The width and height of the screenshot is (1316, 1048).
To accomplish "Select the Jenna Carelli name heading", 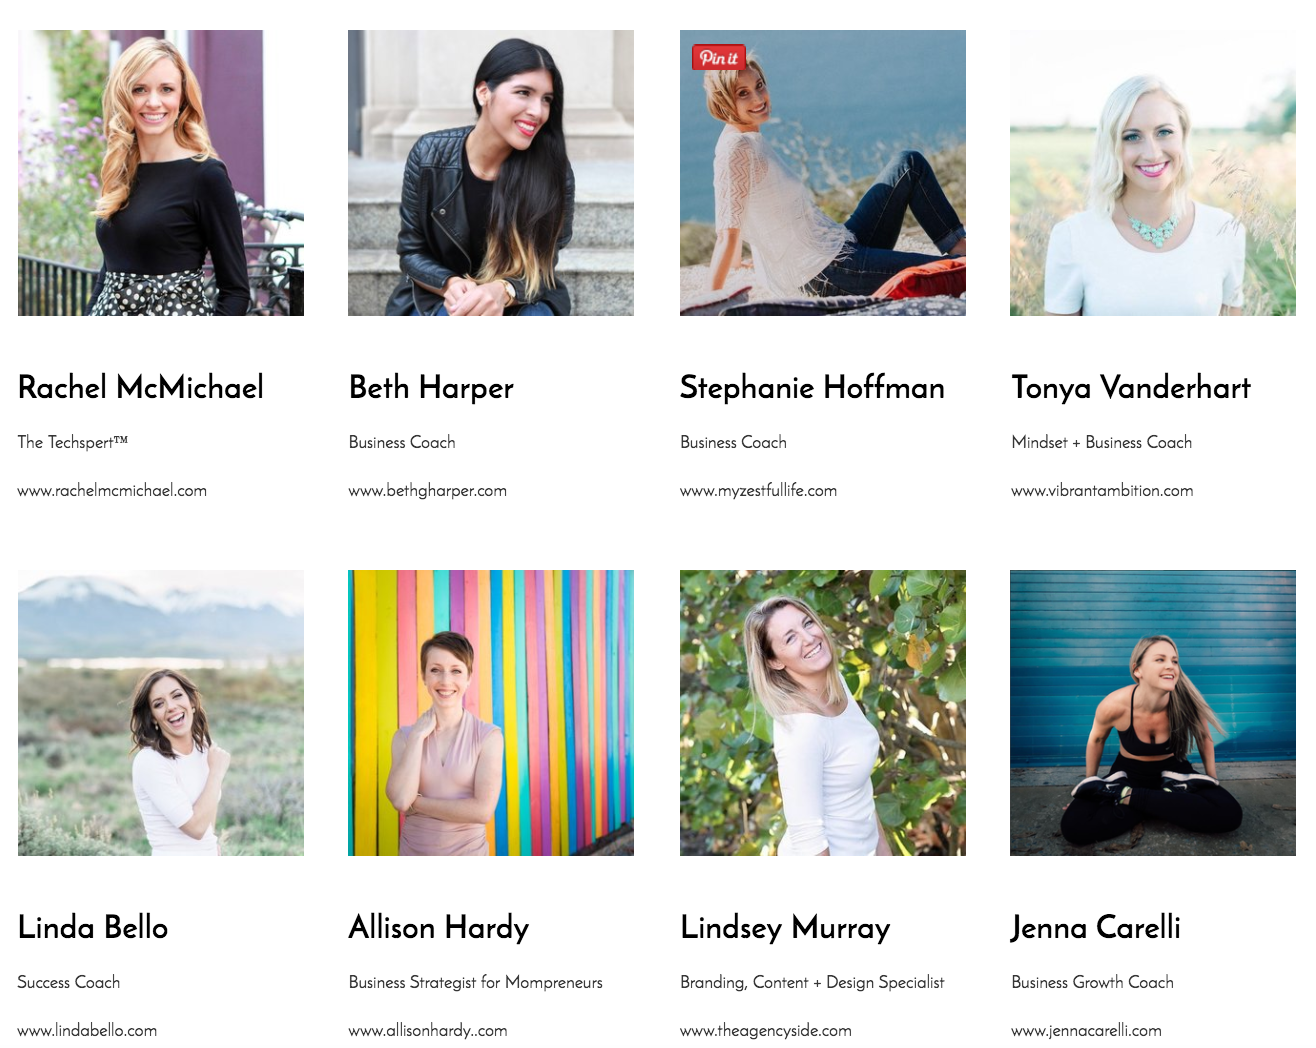I will (1096, 928).
